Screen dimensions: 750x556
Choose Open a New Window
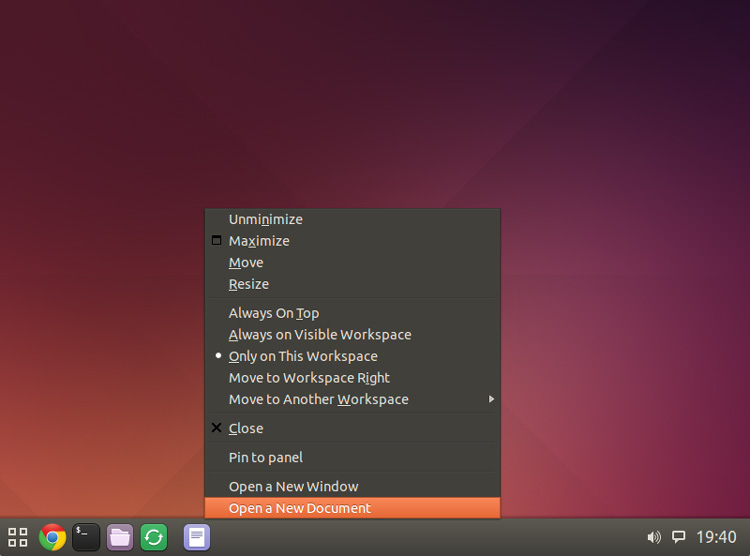293,487
